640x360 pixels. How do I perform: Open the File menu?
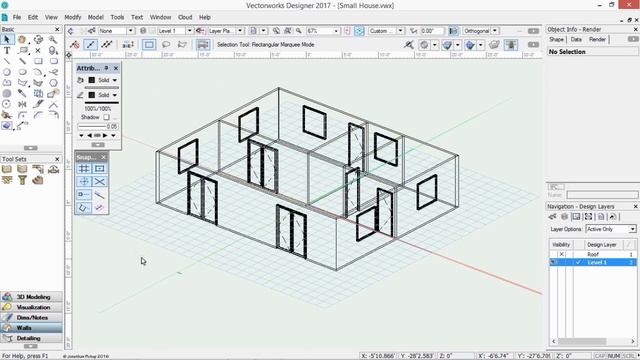(17, 17)
